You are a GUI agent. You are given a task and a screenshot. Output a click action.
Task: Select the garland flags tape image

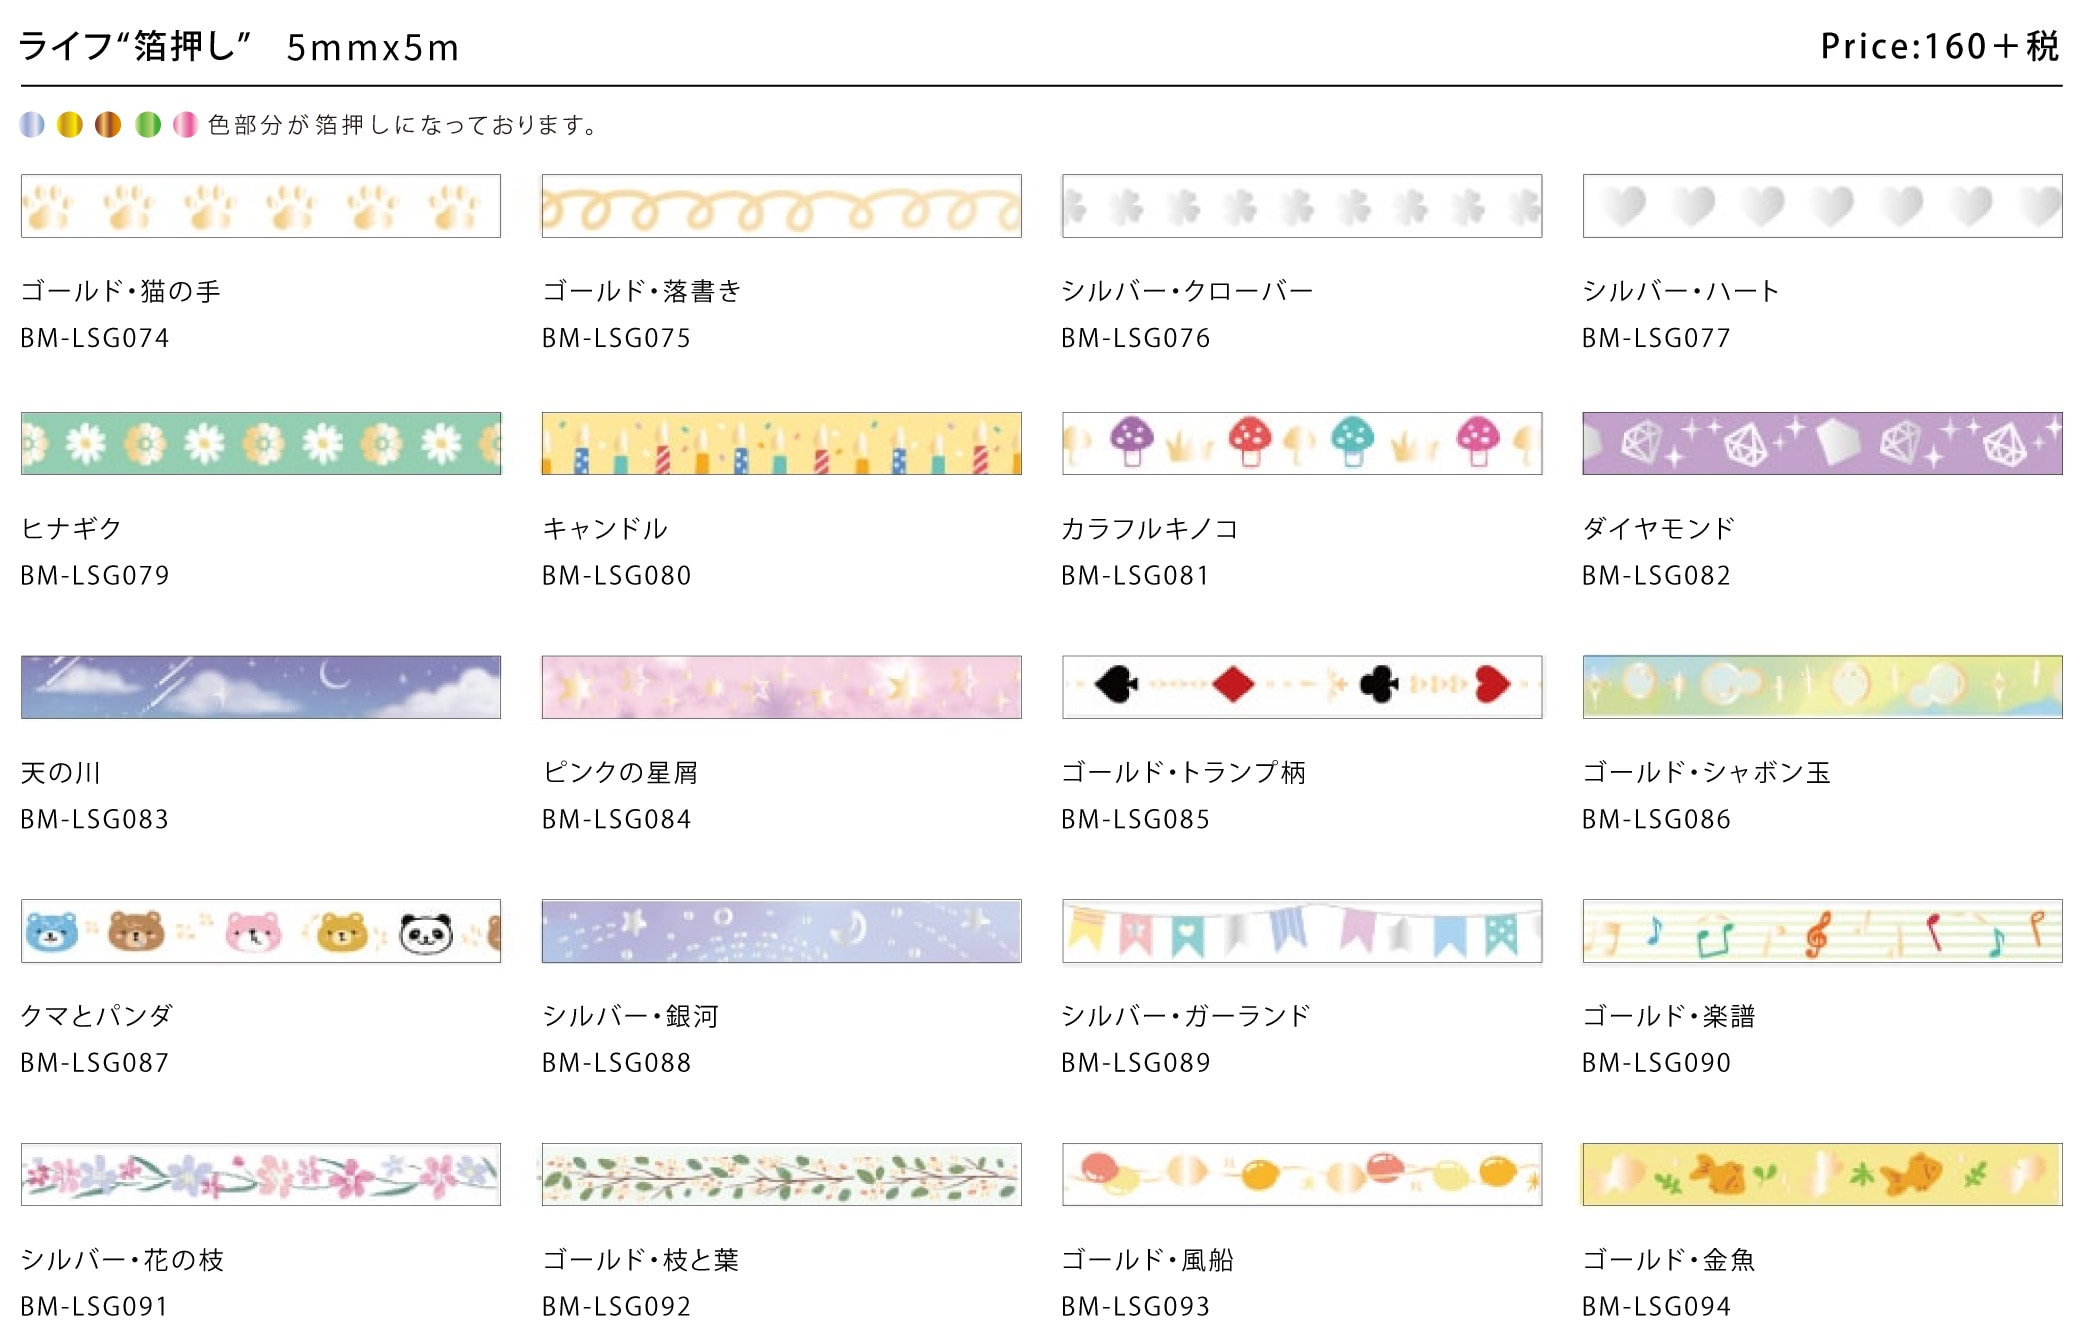pyautogui.click(x=1301, y=931)
